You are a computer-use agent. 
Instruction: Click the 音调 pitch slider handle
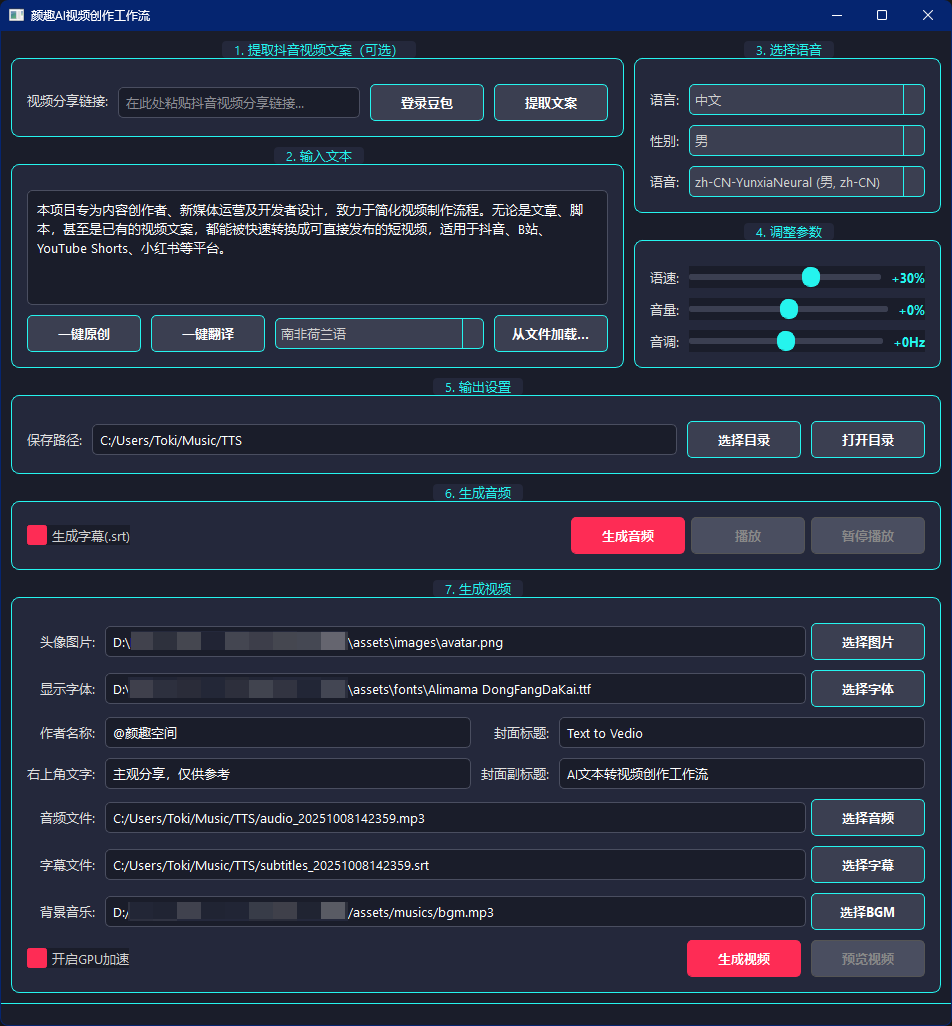pyautogui.click(x=786, y=341)
